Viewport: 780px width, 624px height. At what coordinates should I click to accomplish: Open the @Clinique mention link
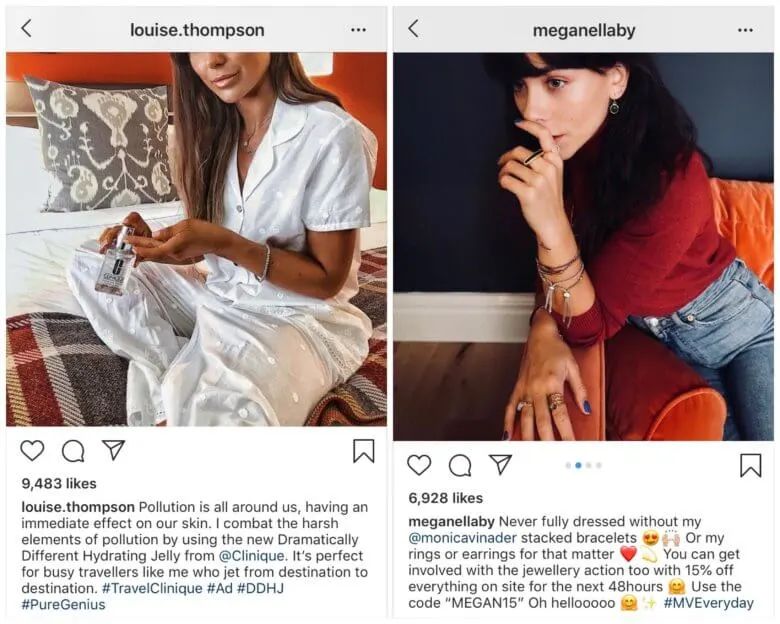click(247, 553)
